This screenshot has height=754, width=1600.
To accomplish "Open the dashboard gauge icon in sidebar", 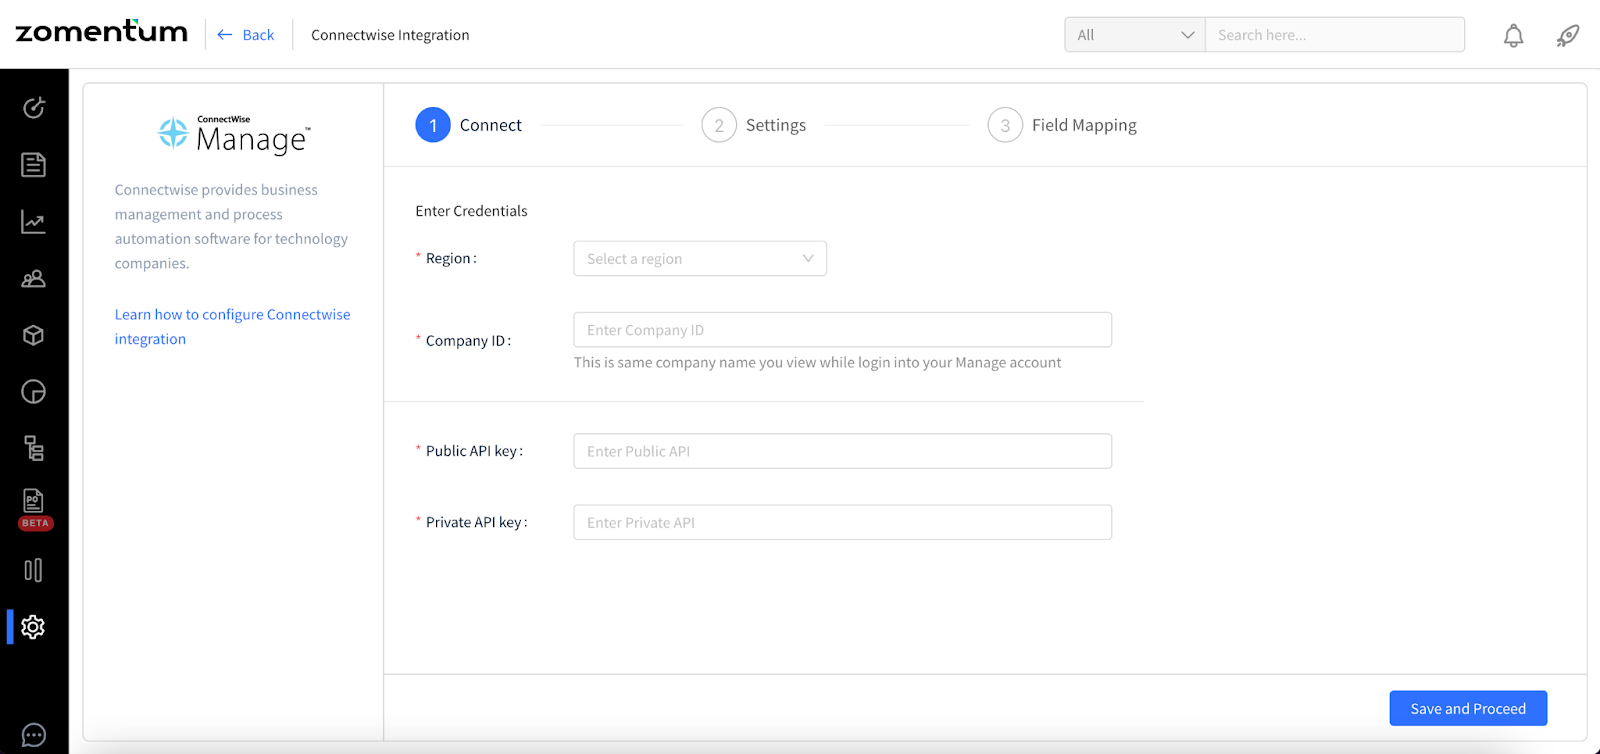I will click(x=34, y=107).
